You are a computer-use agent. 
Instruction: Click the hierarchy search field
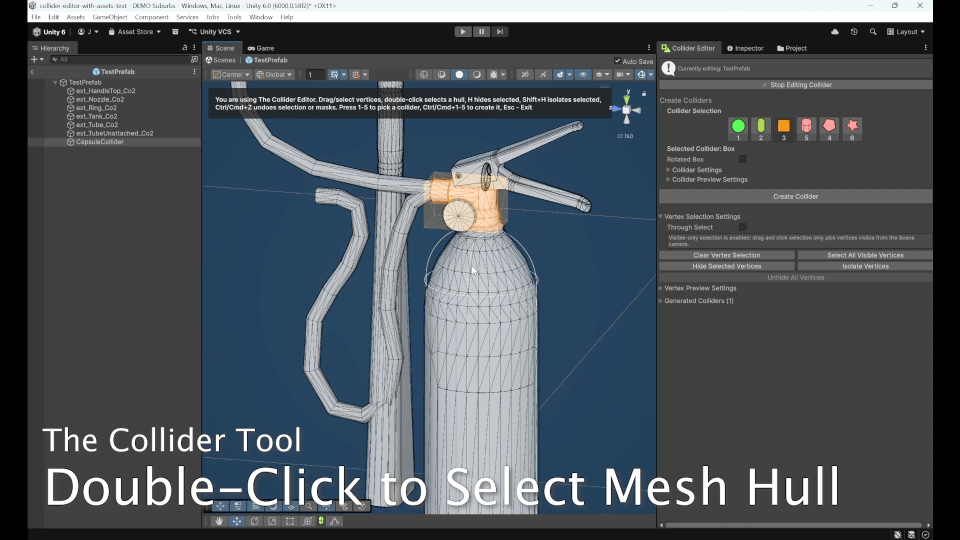point(121,59)
